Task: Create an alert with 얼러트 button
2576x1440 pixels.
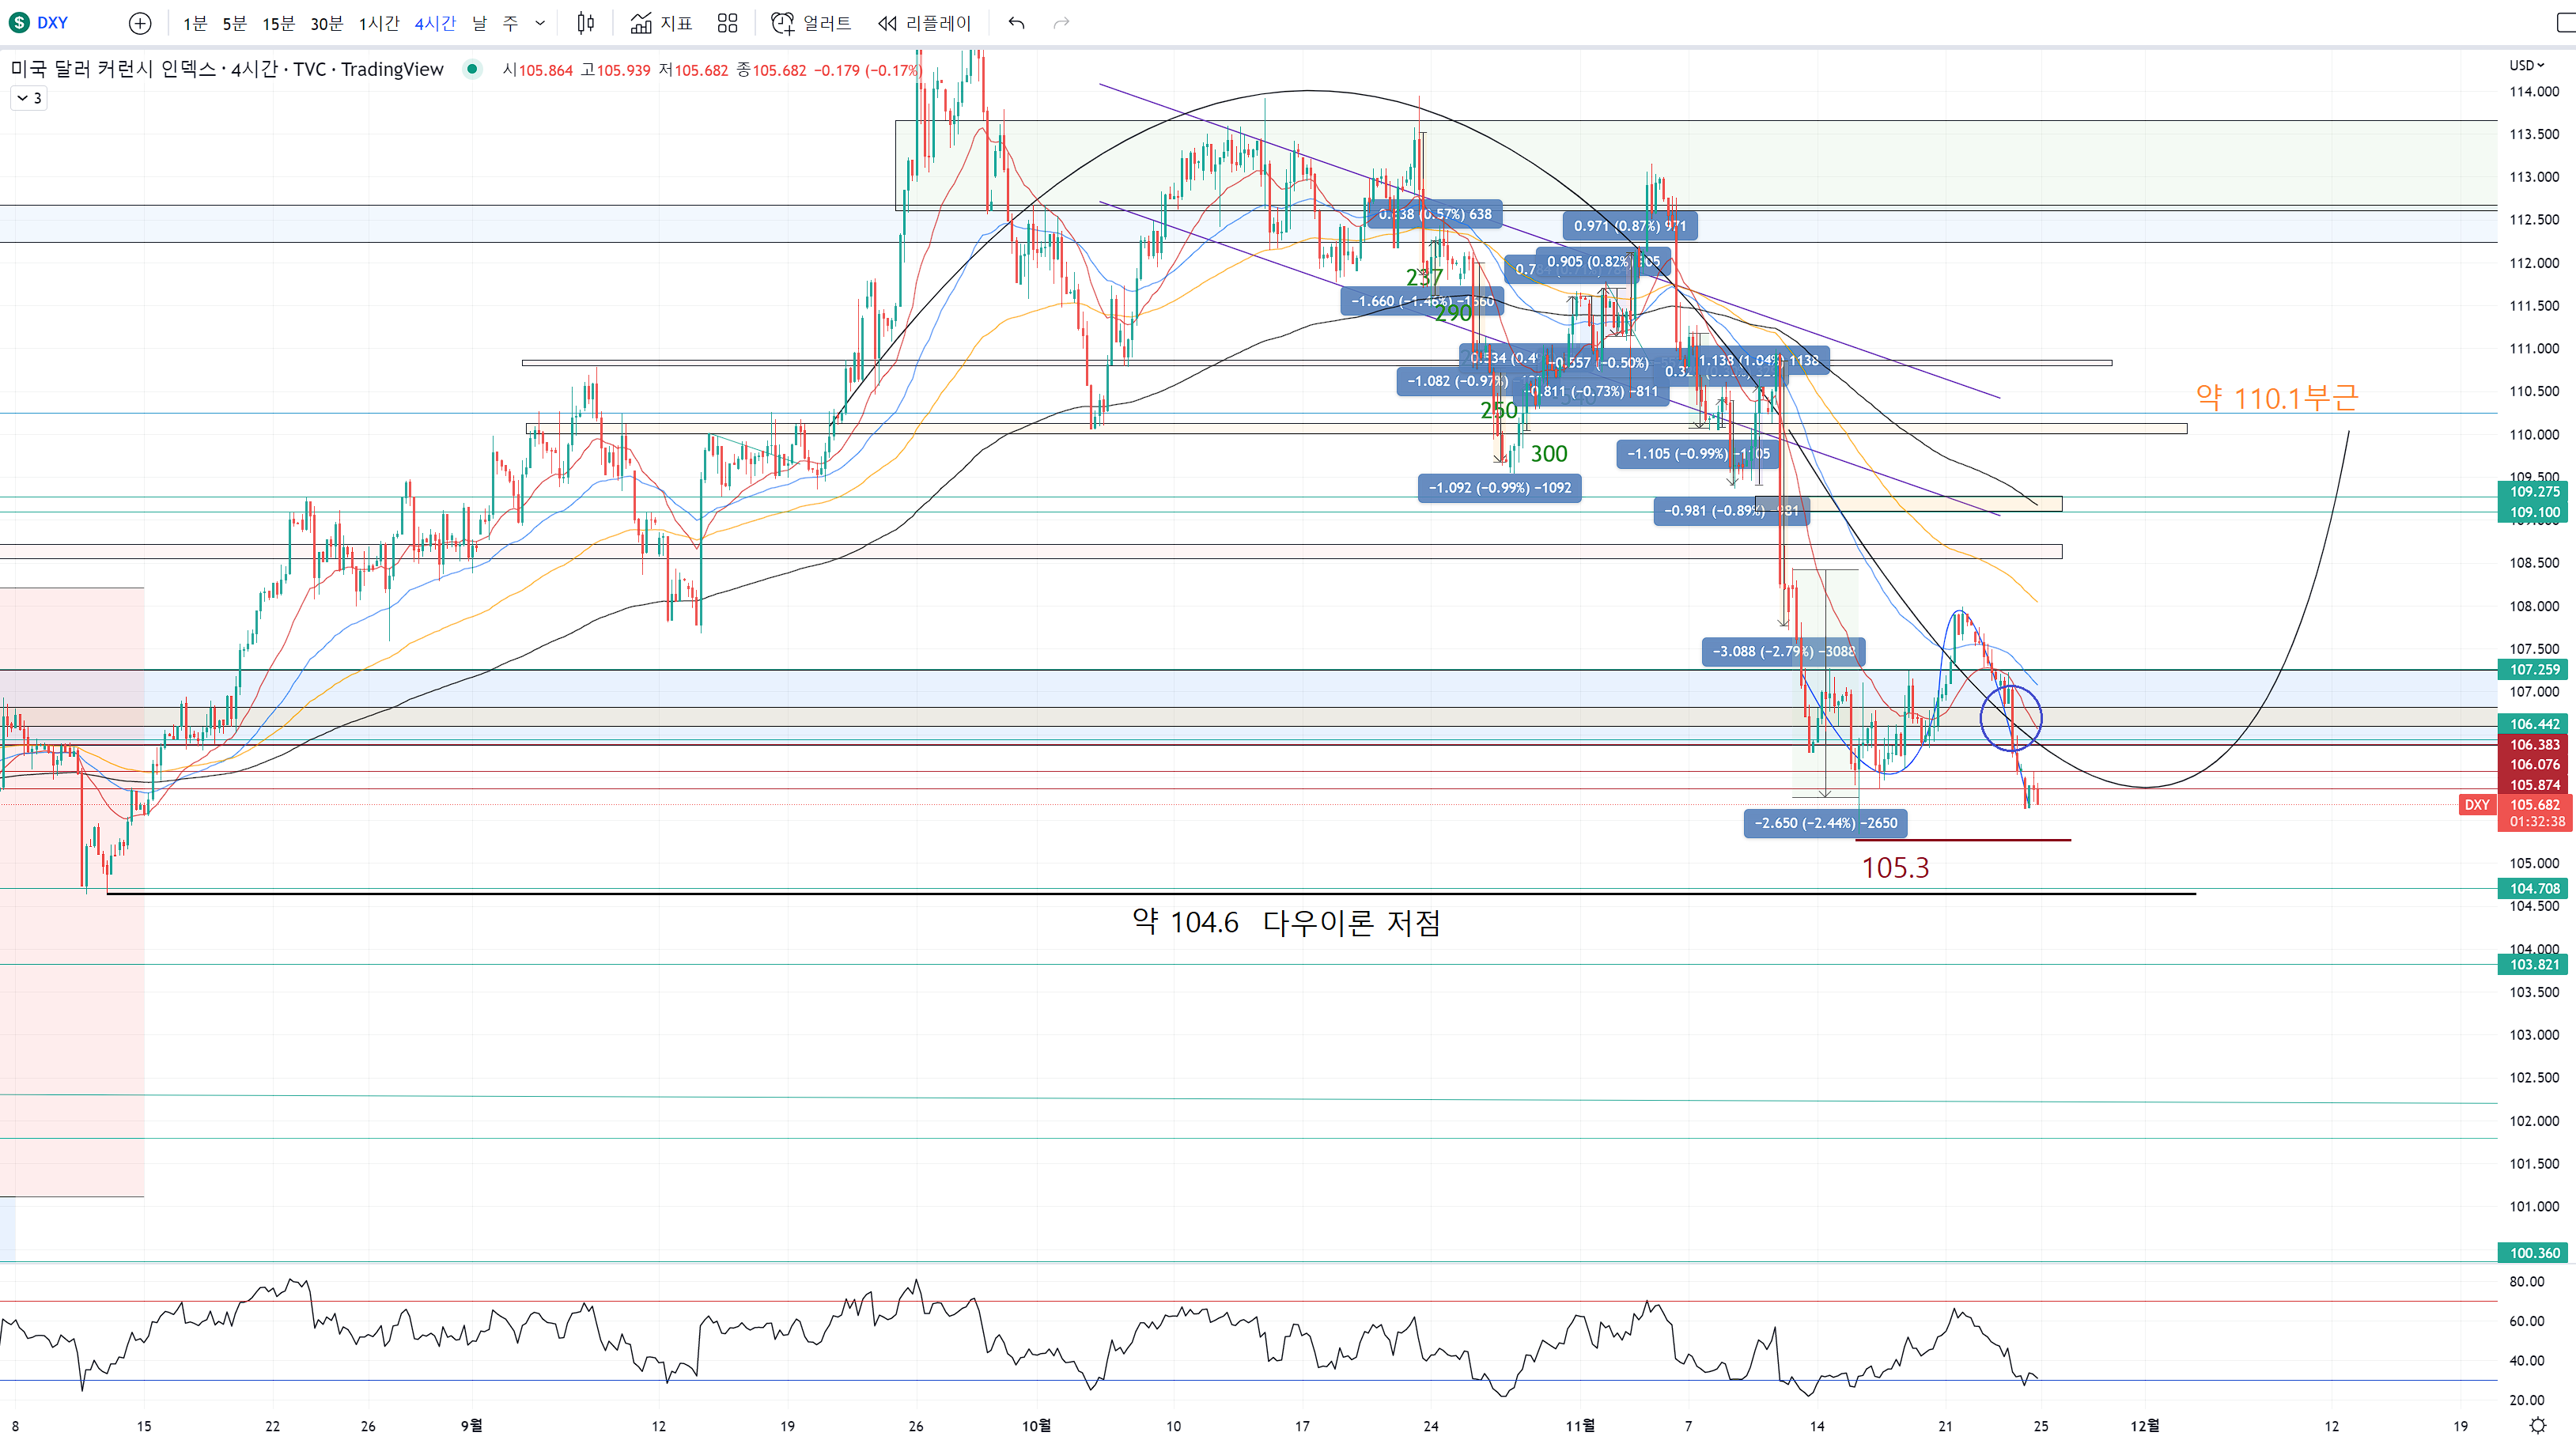Action: (x=811, y=23)
